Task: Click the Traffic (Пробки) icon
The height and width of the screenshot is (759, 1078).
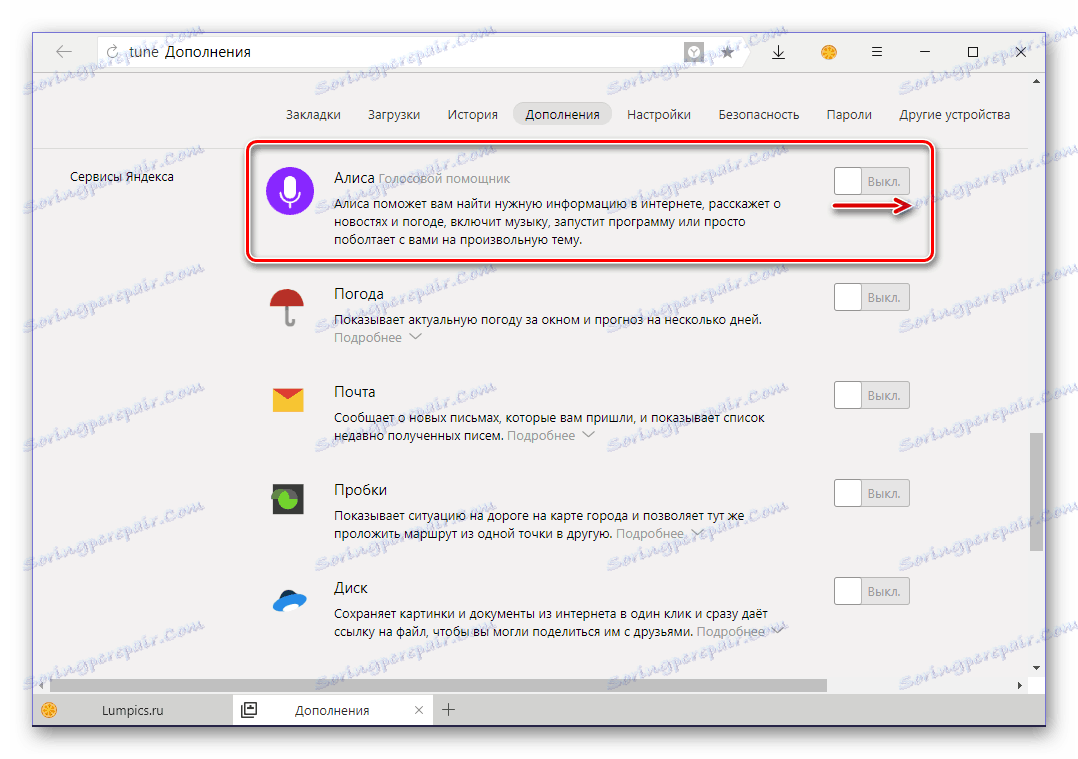Action: tap(287, 498)
